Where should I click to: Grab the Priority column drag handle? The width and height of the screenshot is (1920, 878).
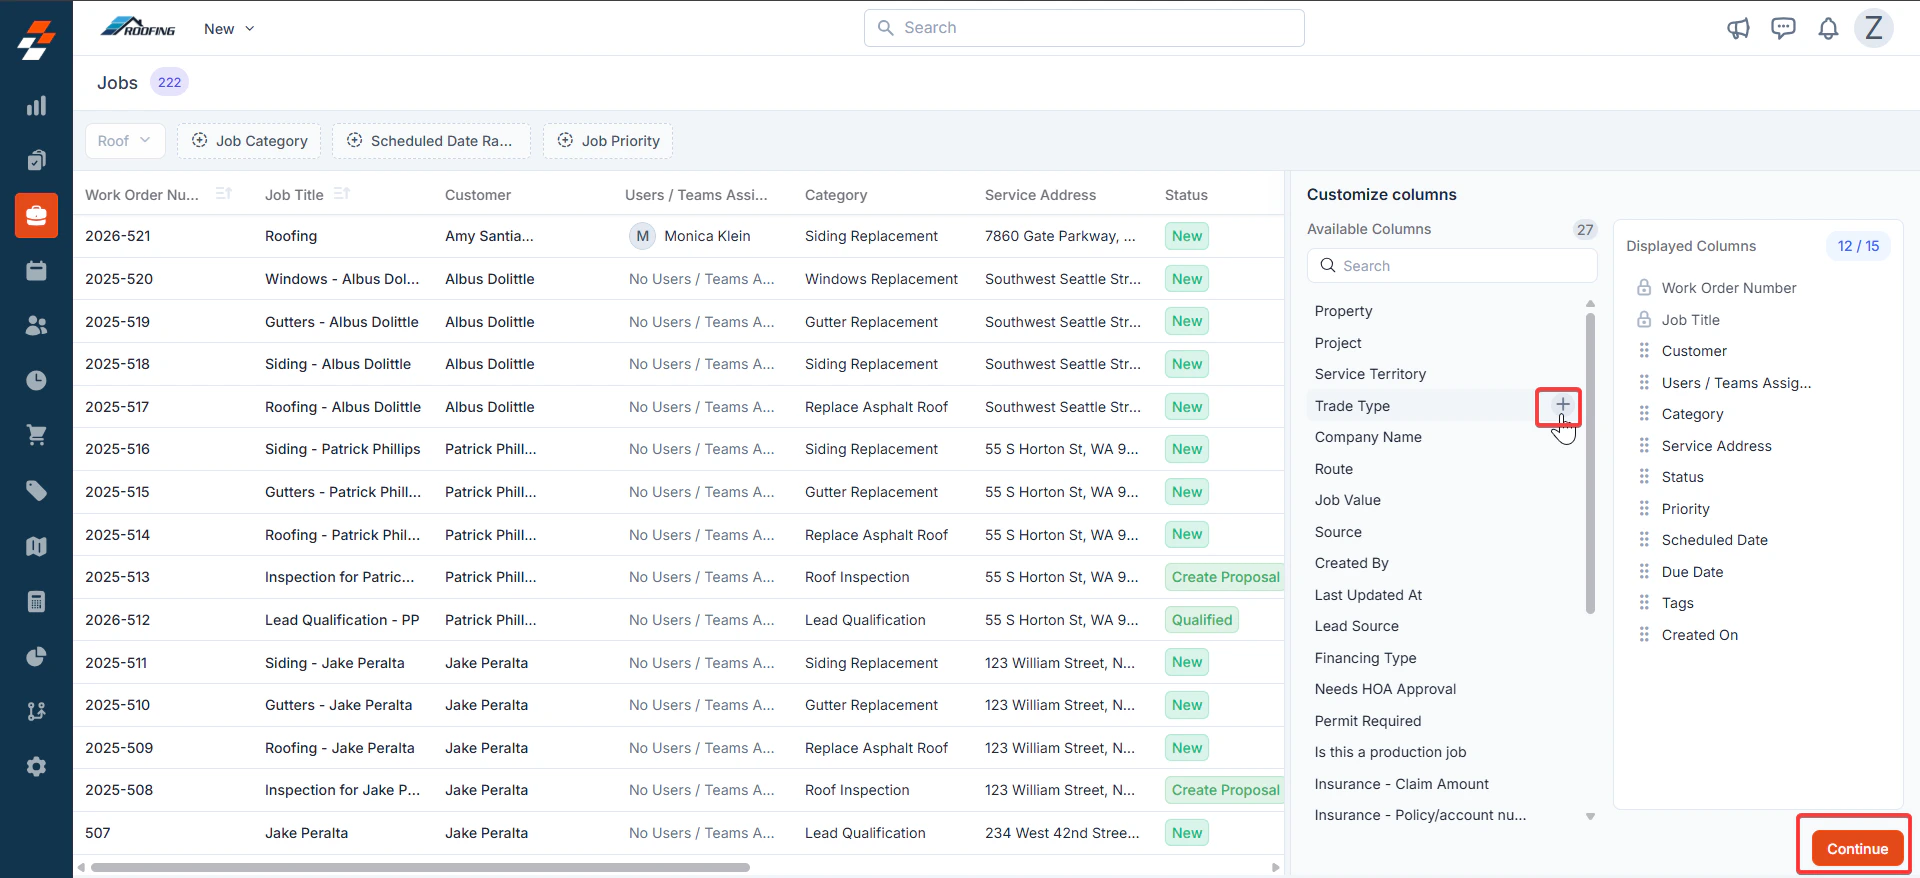click(1644, 509)
